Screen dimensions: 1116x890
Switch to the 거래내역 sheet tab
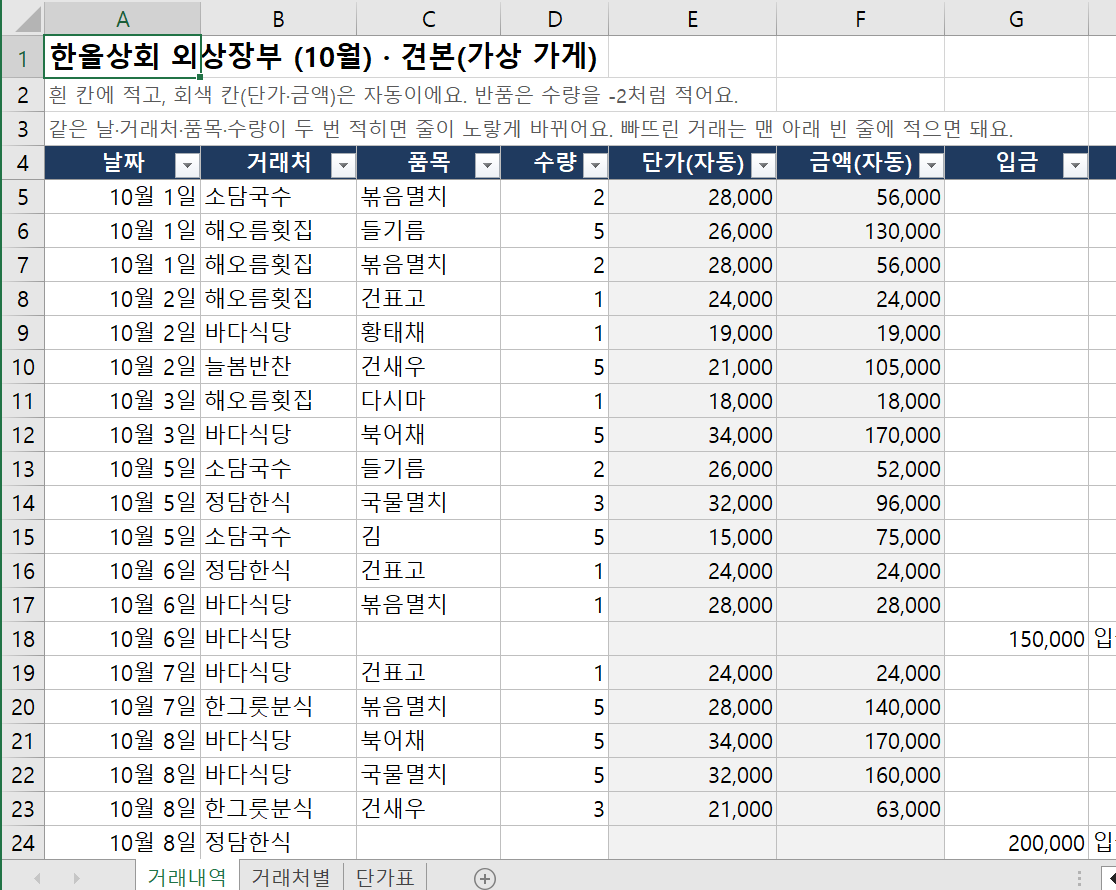[187, 876]
